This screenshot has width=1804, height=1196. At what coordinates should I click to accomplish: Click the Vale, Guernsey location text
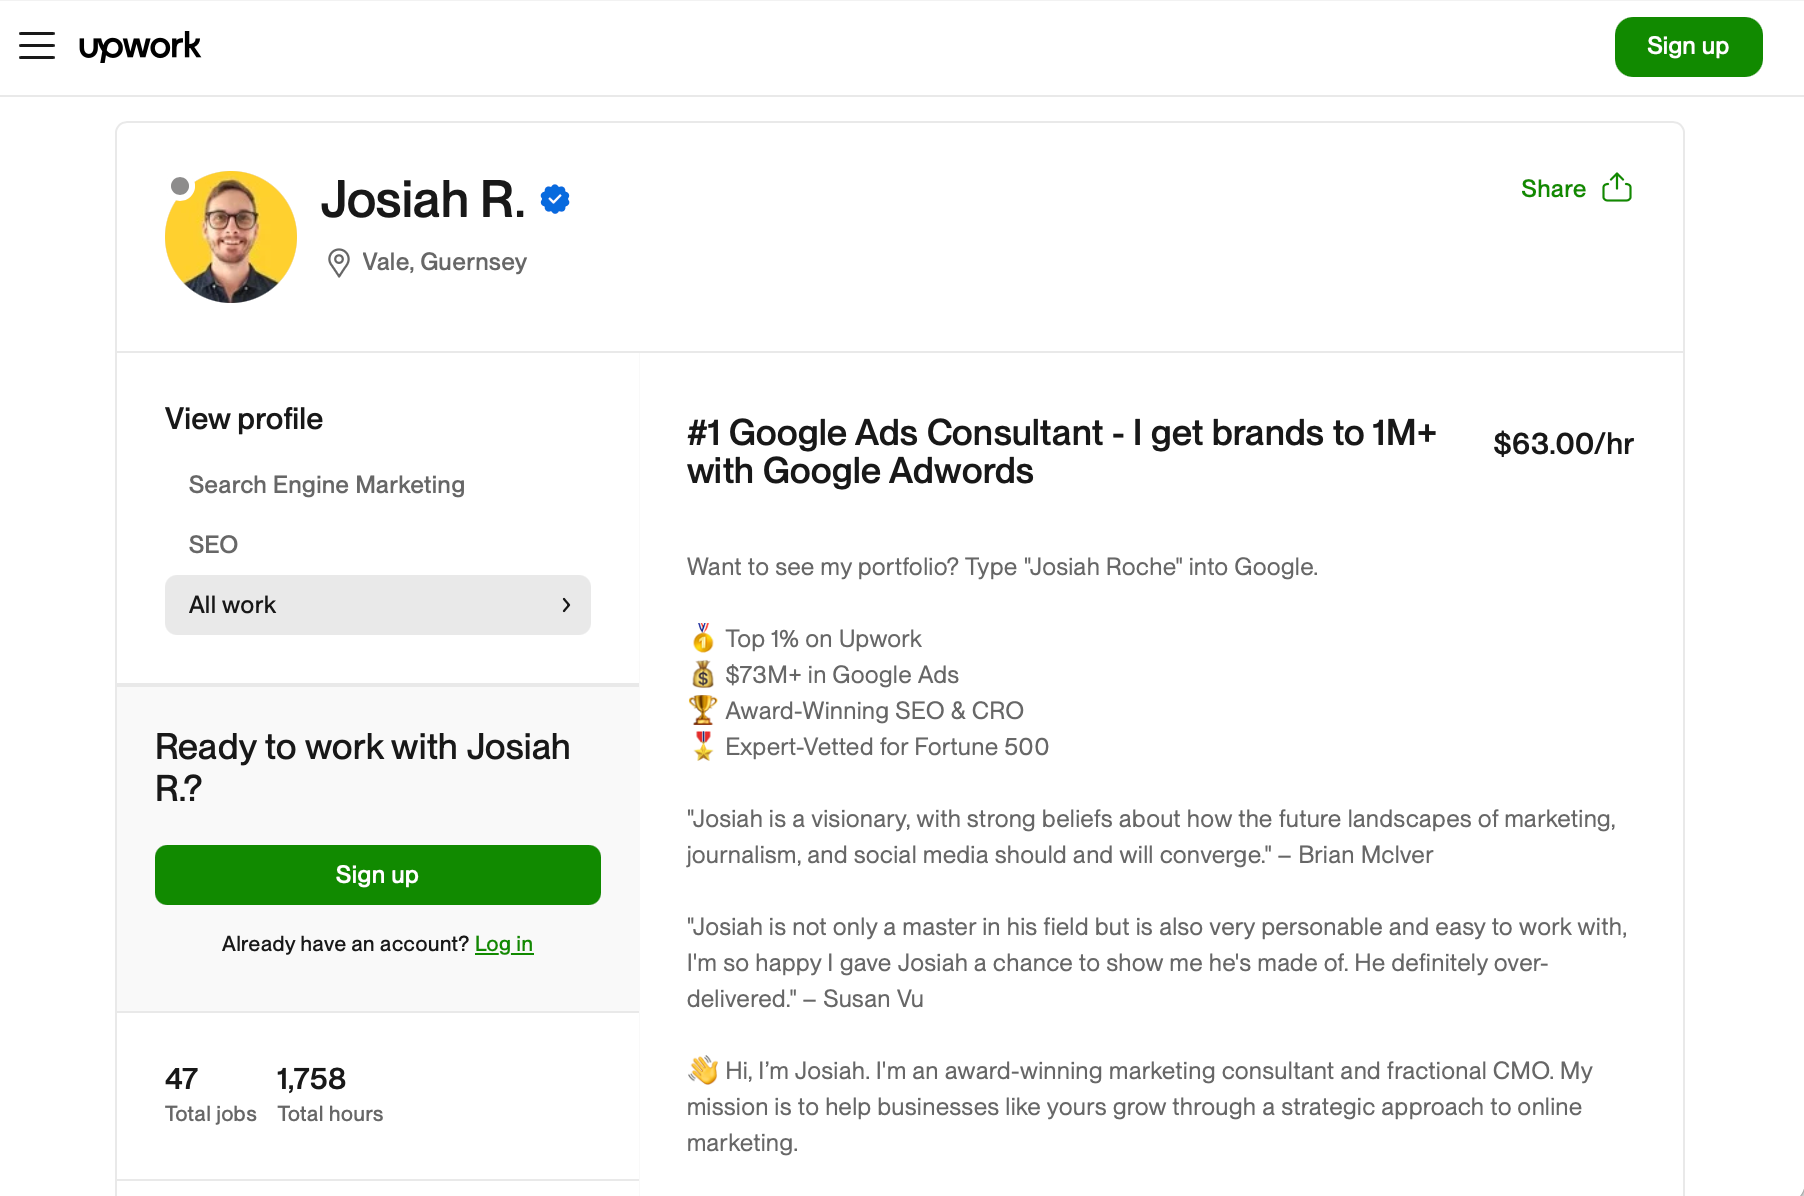(x=444, y=262)
